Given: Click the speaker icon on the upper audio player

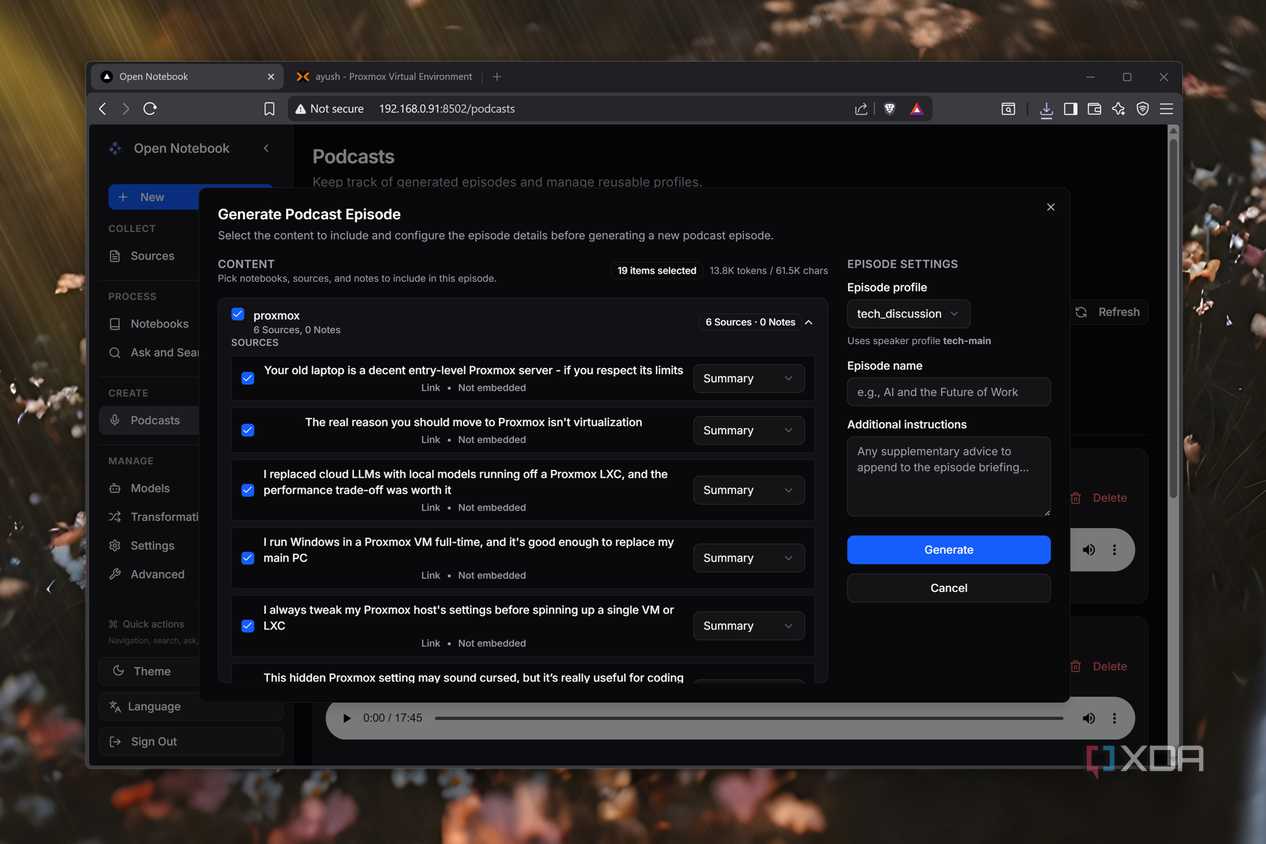Looking at the screenshot, I should (x=1088, y=550).
